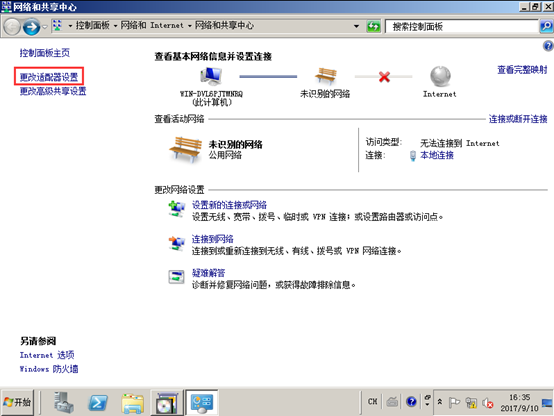Viewport: 554px width, 416px height.
Task: Click the 本地连接 adapter icon
Action: click(413, 156)
